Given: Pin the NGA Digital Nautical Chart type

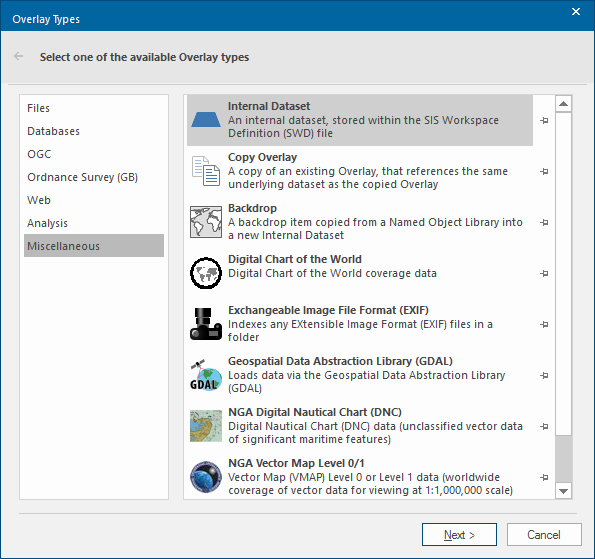Looking at the screenshot, I should click(544, 426).
